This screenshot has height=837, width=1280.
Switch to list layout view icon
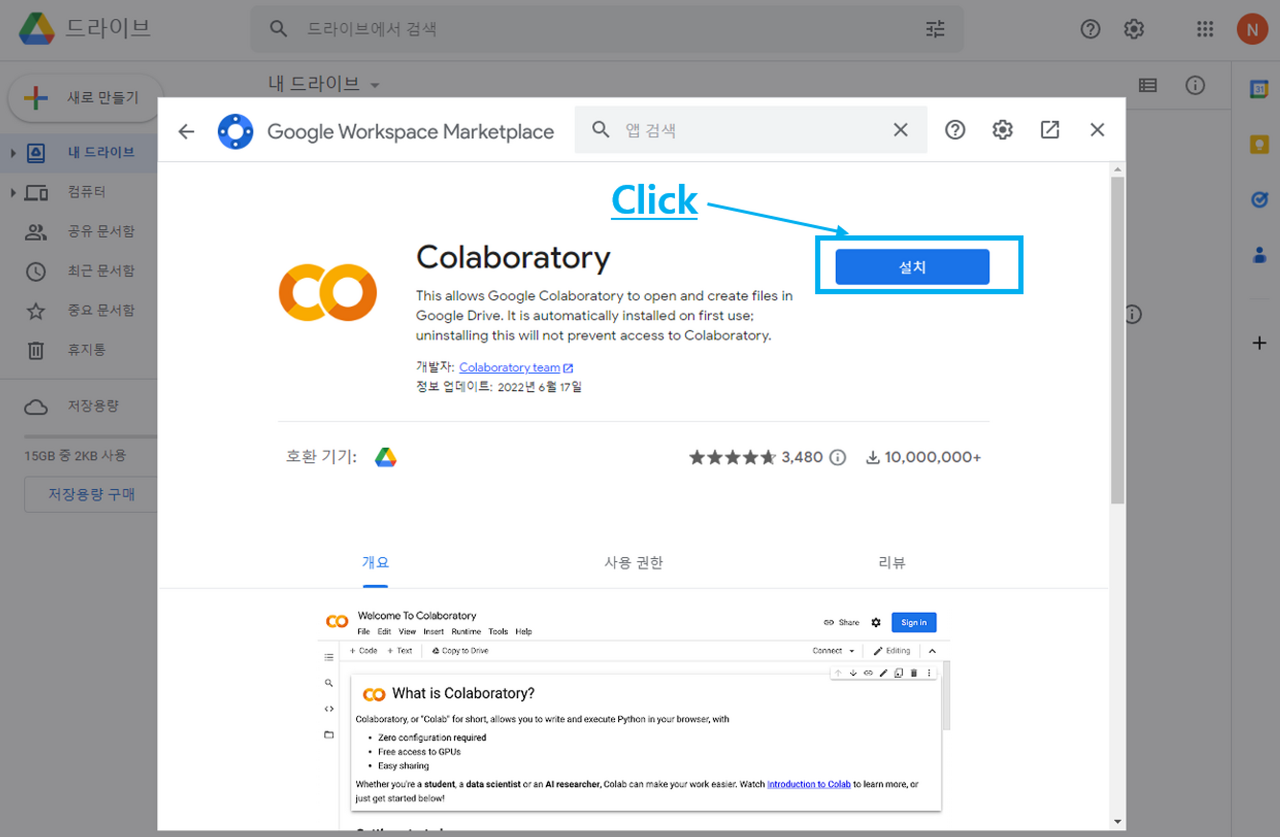(x=1148, y=86)
